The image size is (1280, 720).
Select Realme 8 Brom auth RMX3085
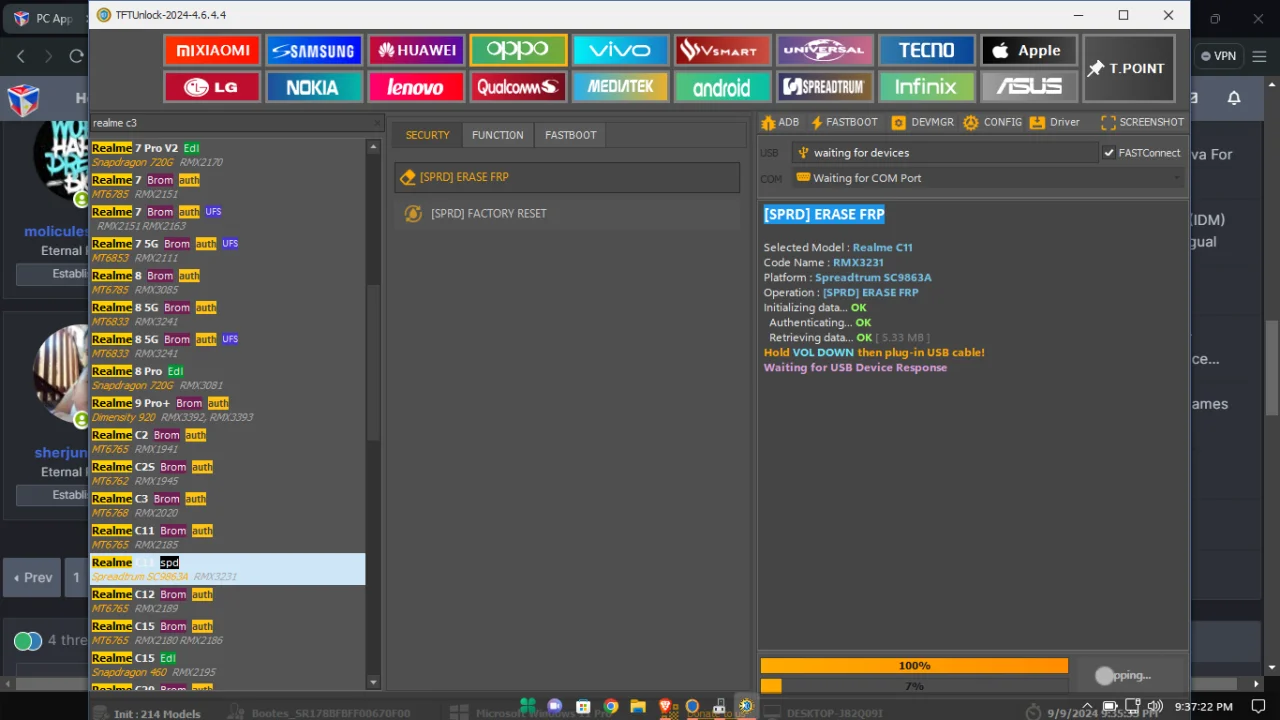coord(228,283)
